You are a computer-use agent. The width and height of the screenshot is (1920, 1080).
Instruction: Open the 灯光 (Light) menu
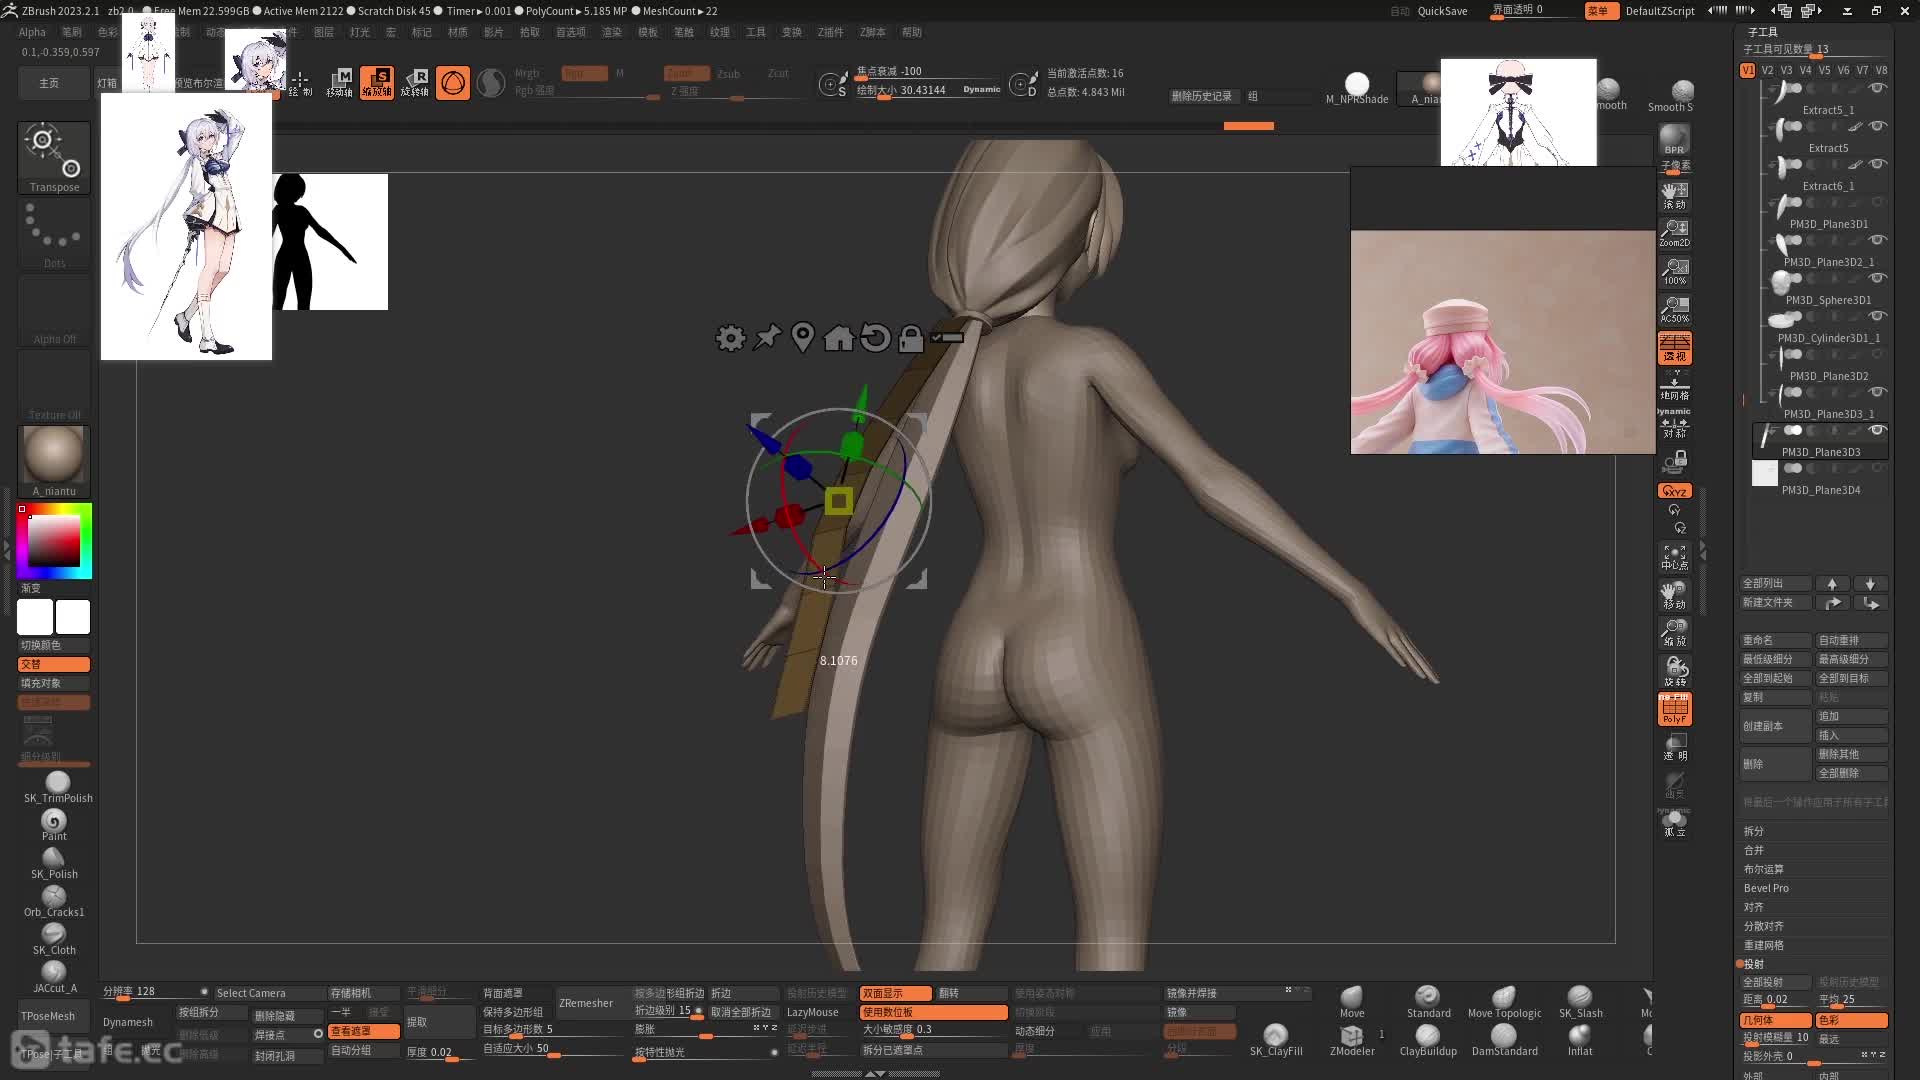[x=359, y=32]
